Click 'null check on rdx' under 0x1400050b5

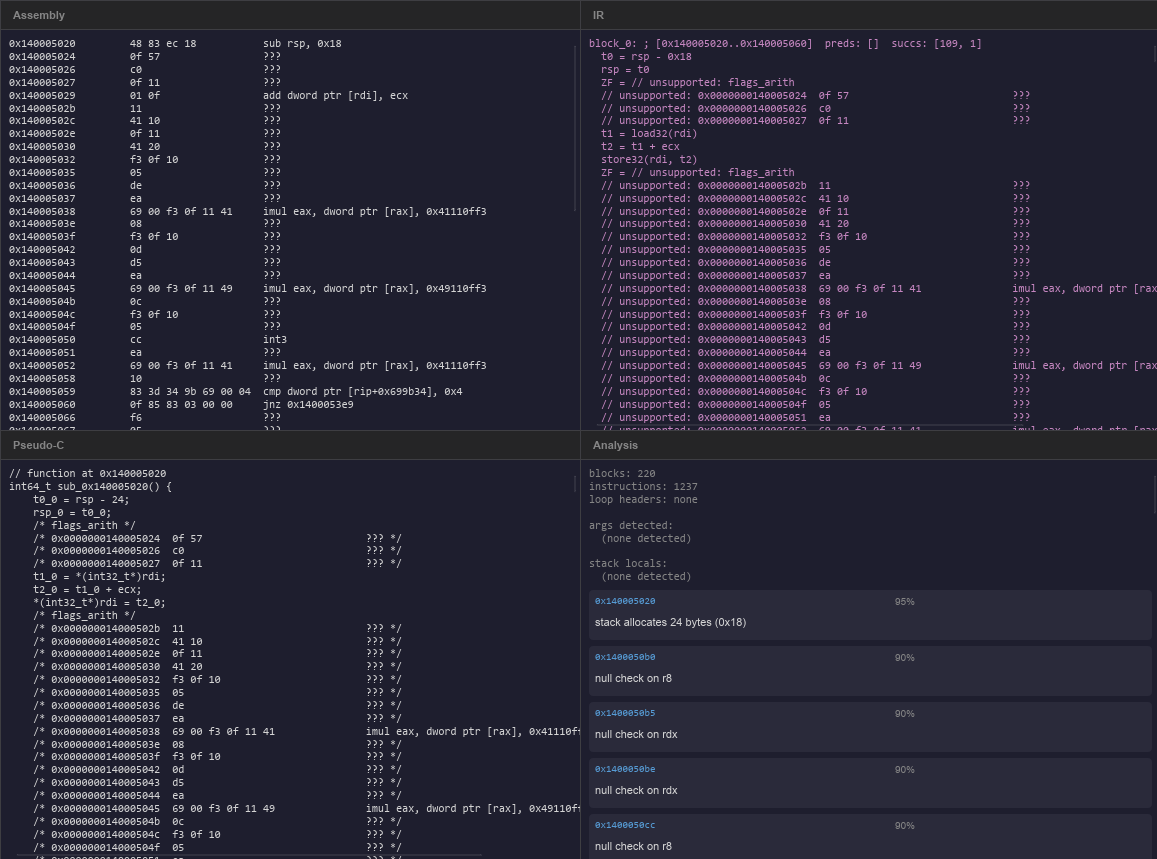coord(636,734)
